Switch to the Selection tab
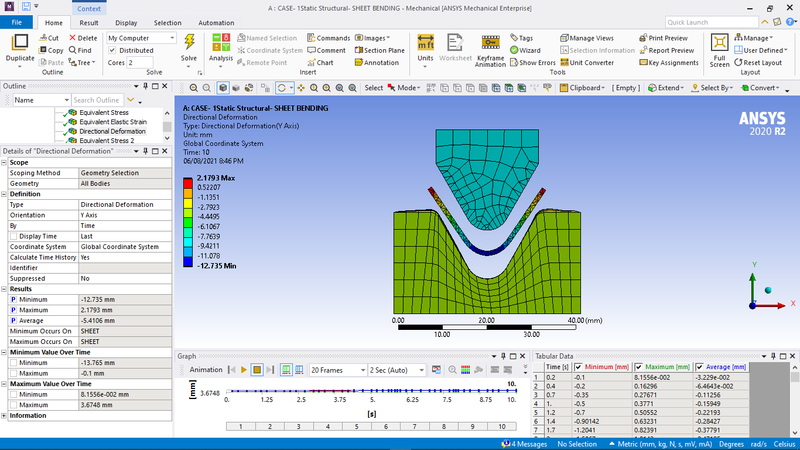 [x=167, y=22]
